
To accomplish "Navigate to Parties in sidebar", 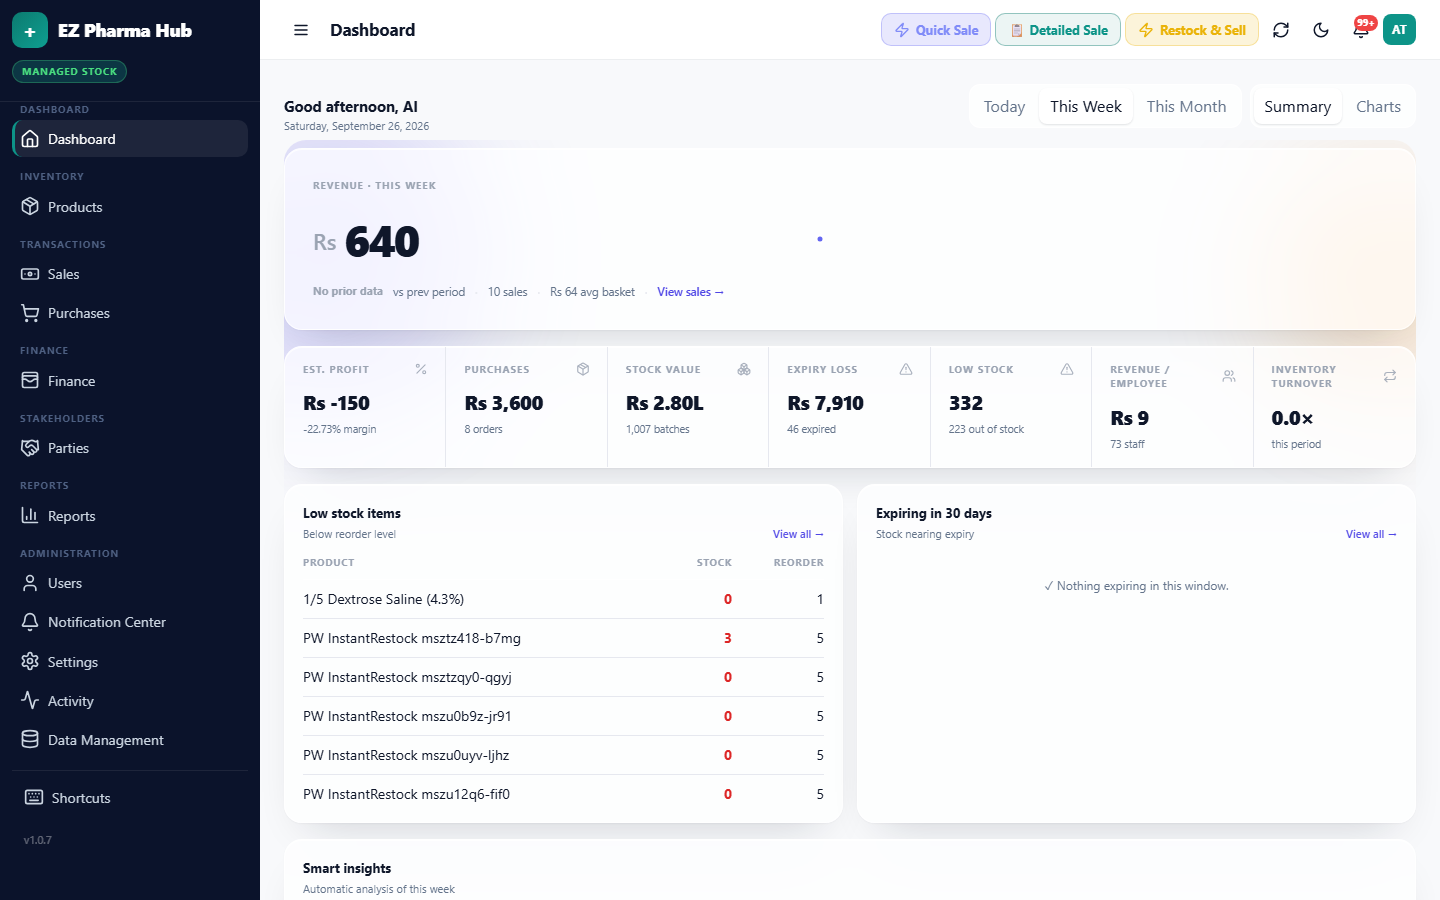I will (x=130, y=448).
